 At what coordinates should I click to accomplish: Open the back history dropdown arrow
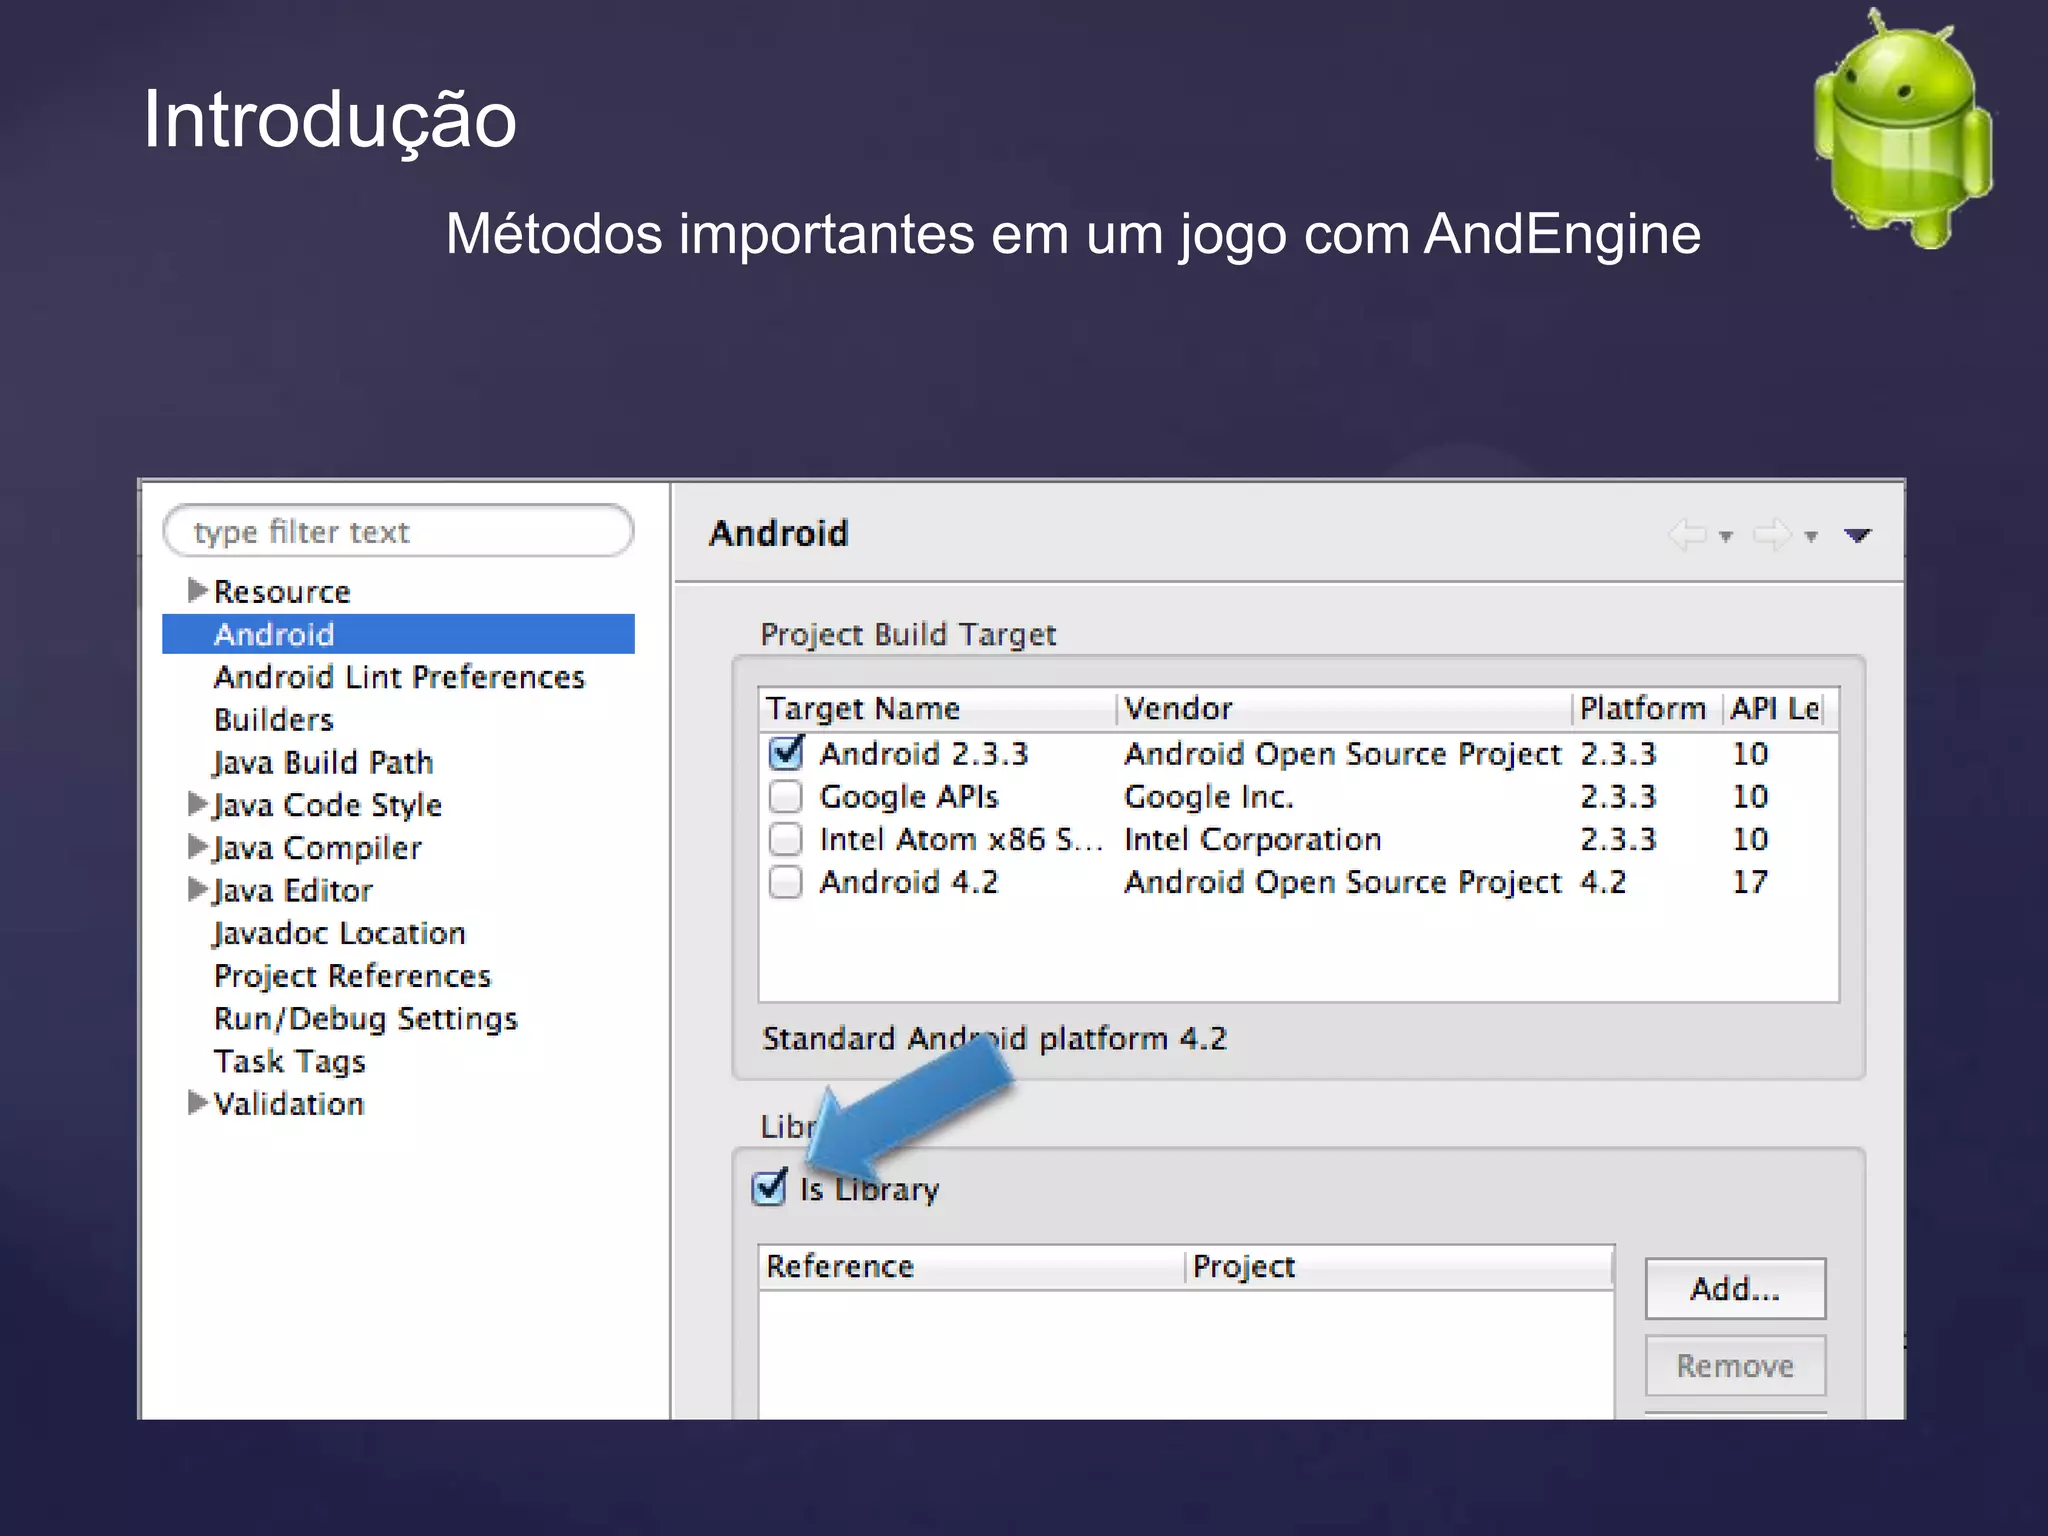(x=1725, y=537)
